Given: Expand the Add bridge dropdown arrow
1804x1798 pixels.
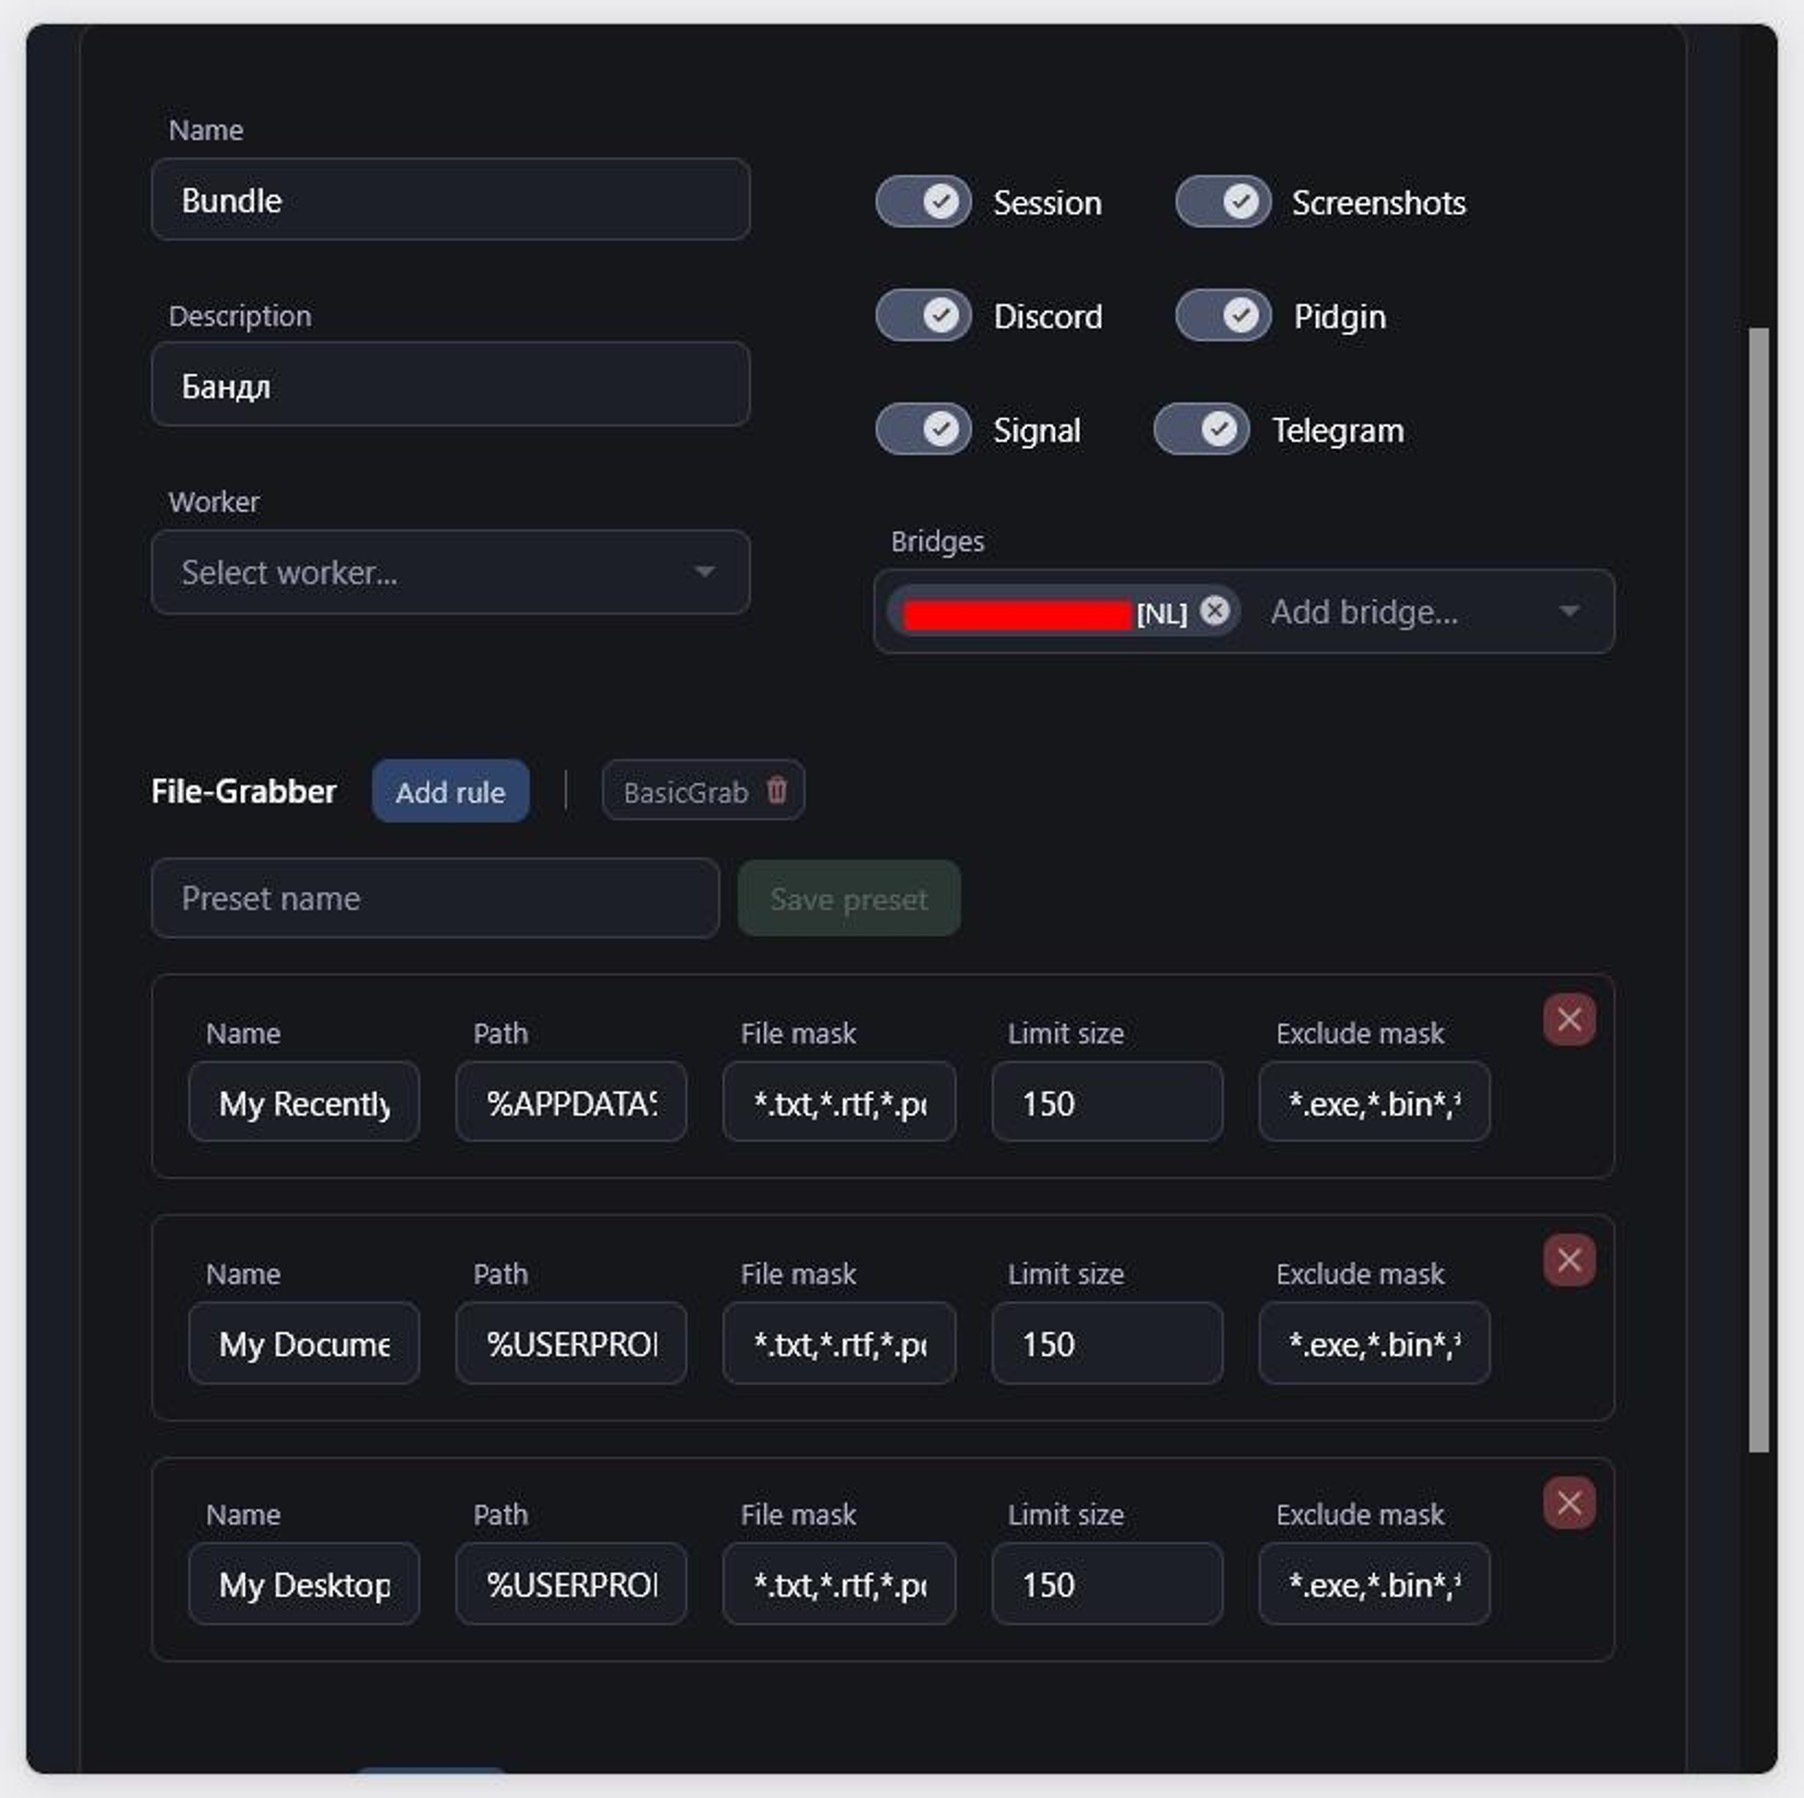Looking at the screenshot, I should coord(1569,611).
